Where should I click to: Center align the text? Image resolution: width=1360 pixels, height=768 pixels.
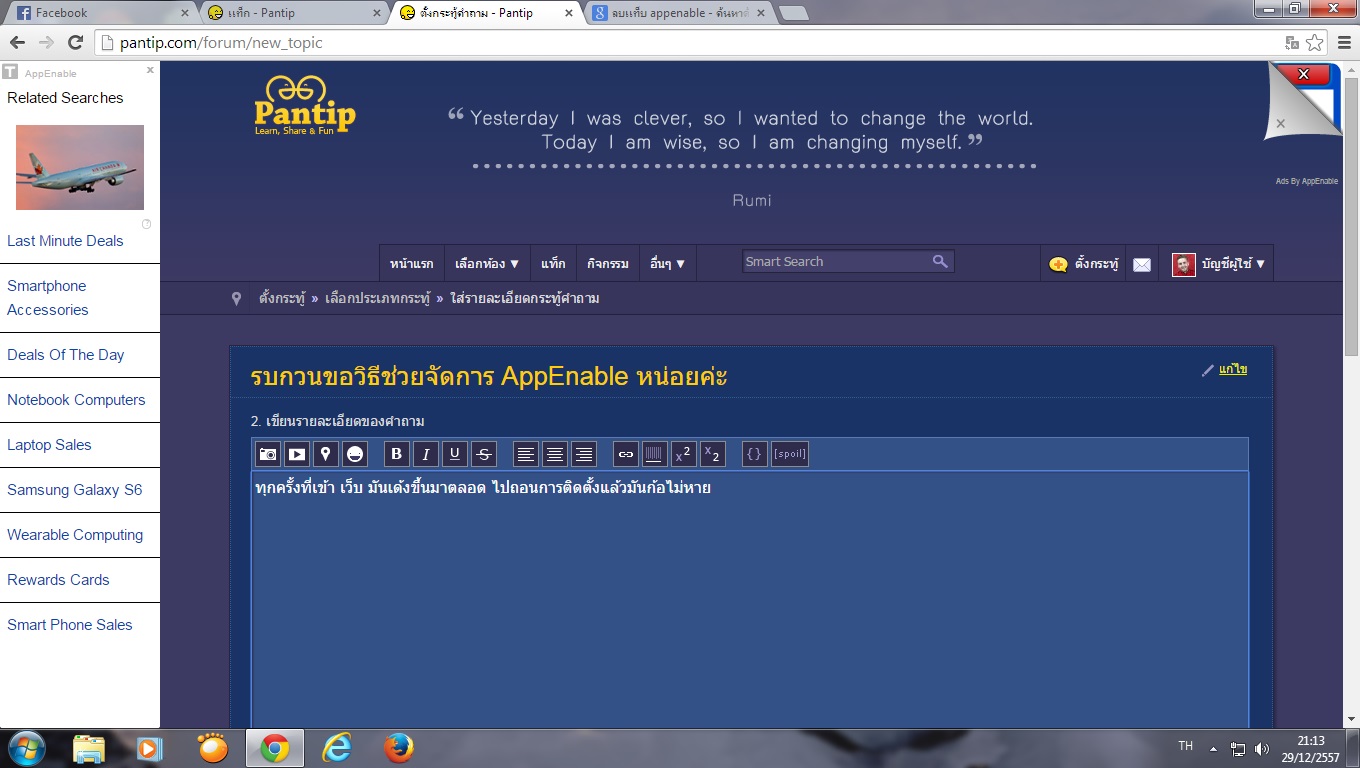(x=555, y=454)
